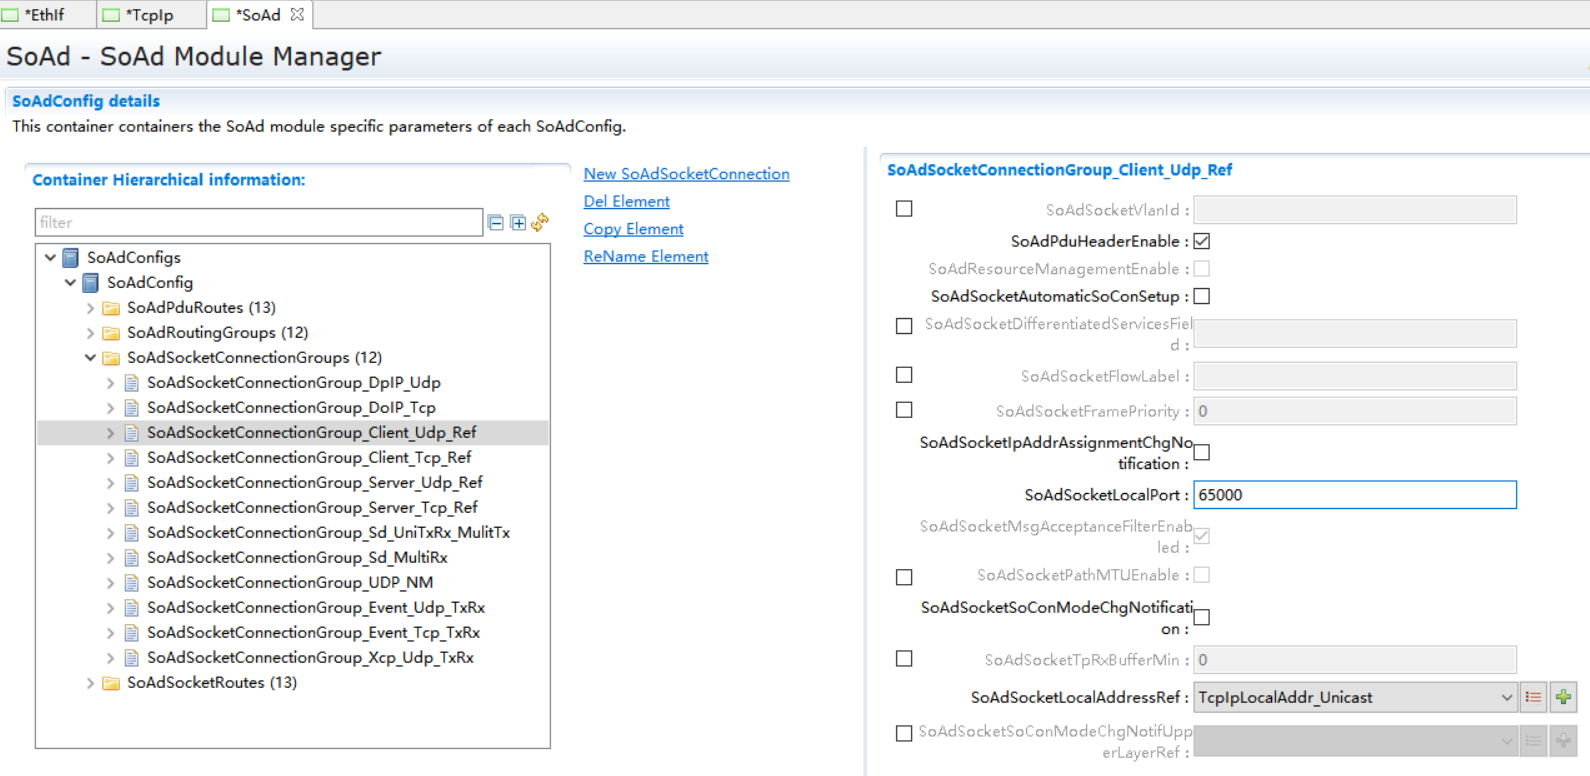Click list icon beside SoAdSocketLocalAddressRef dropdown
The width and height of the screenshot is (1590, 776).
pyautogui.click(x=1533, y=697)
